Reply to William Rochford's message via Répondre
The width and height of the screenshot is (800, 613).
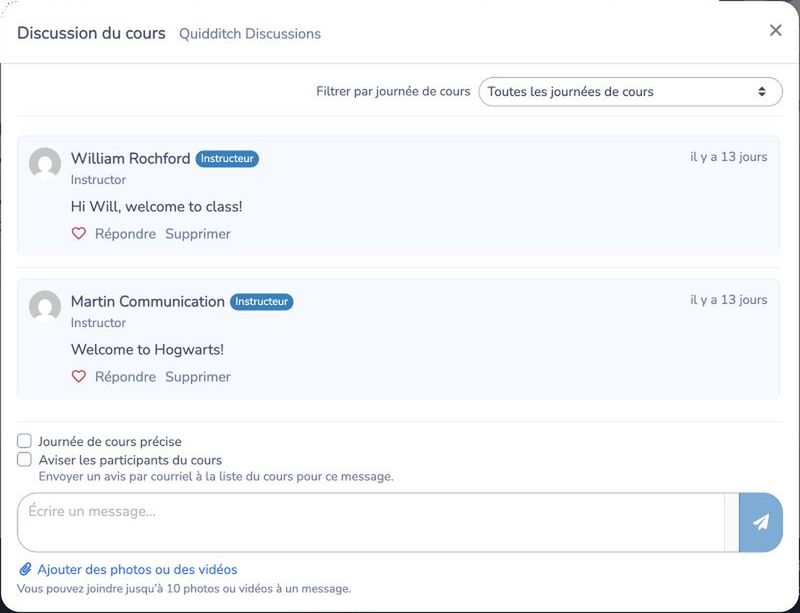(x=126, y=234)
